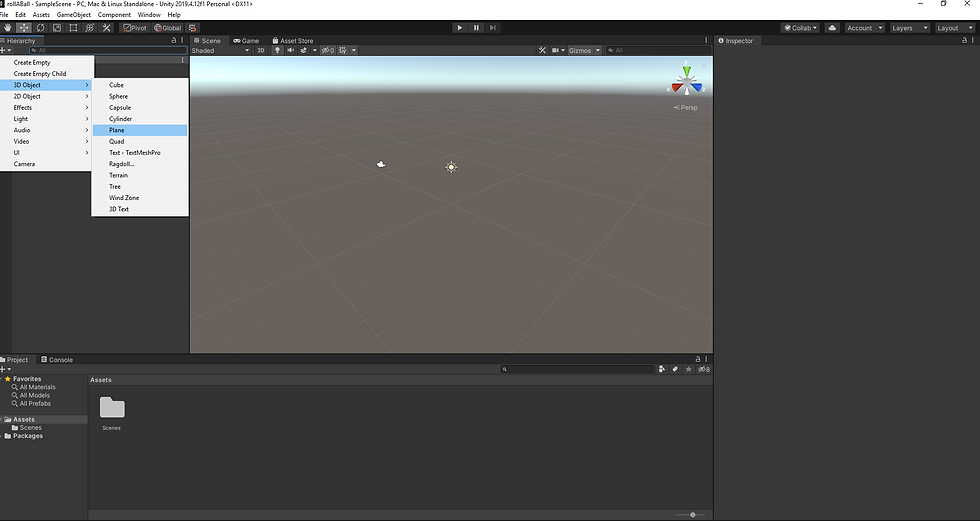Click the Step frame button
This screenshot has width=980, height=521.
(x=492, y=27)
